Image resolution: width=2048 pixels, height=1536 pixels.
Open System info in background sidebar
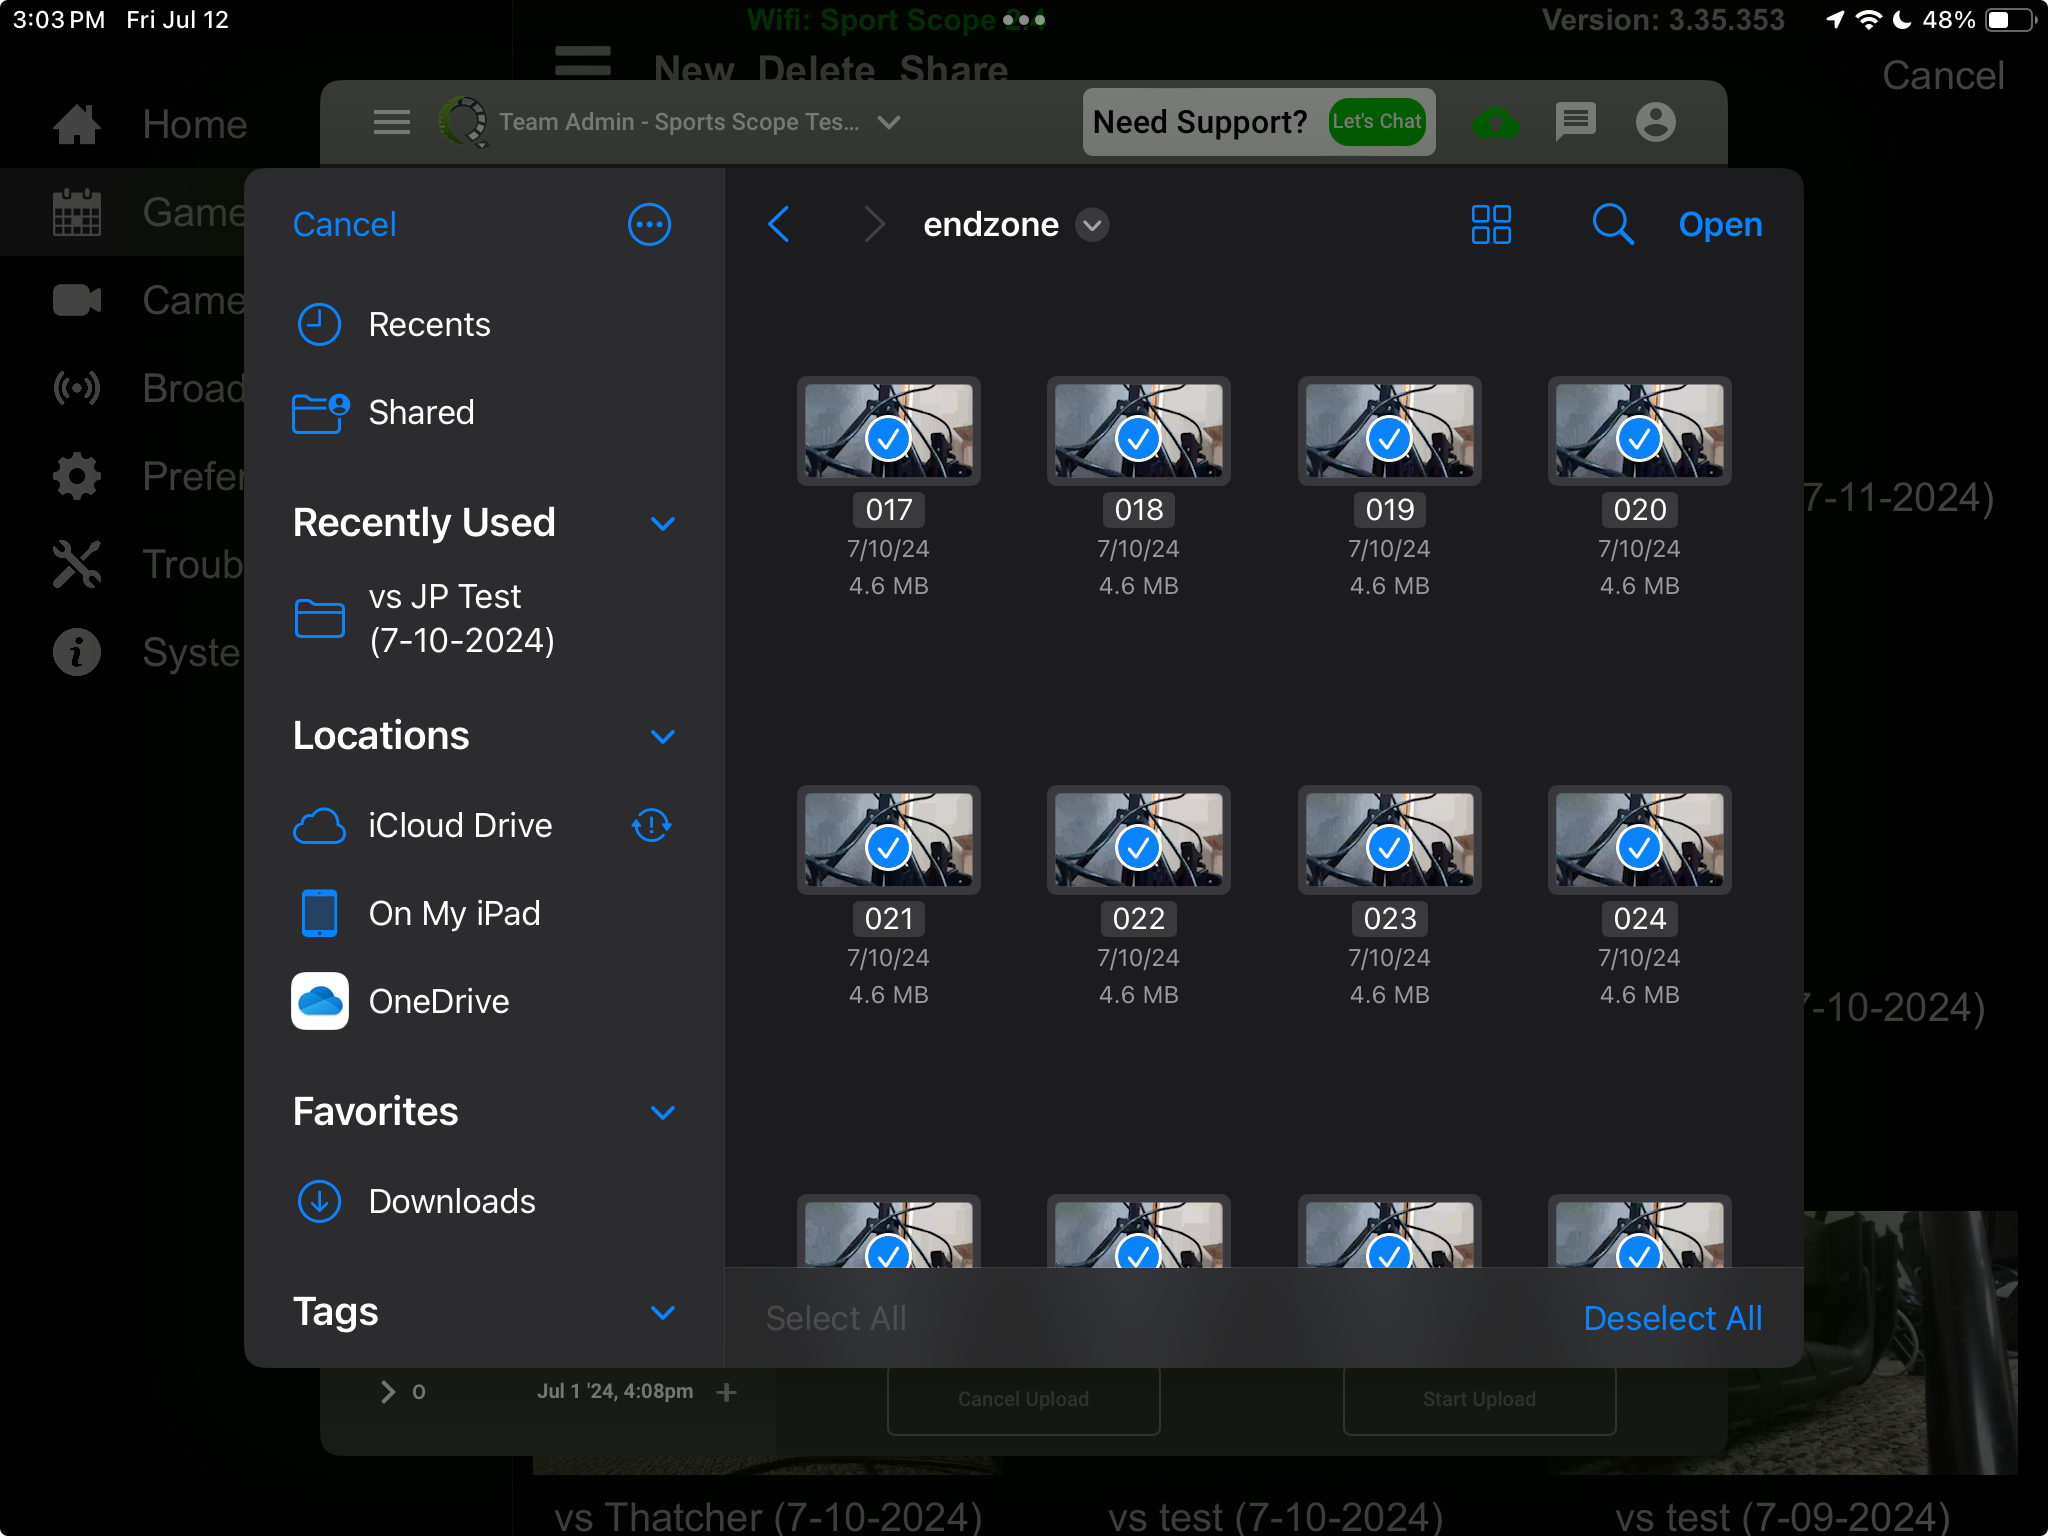coord(148,652)
